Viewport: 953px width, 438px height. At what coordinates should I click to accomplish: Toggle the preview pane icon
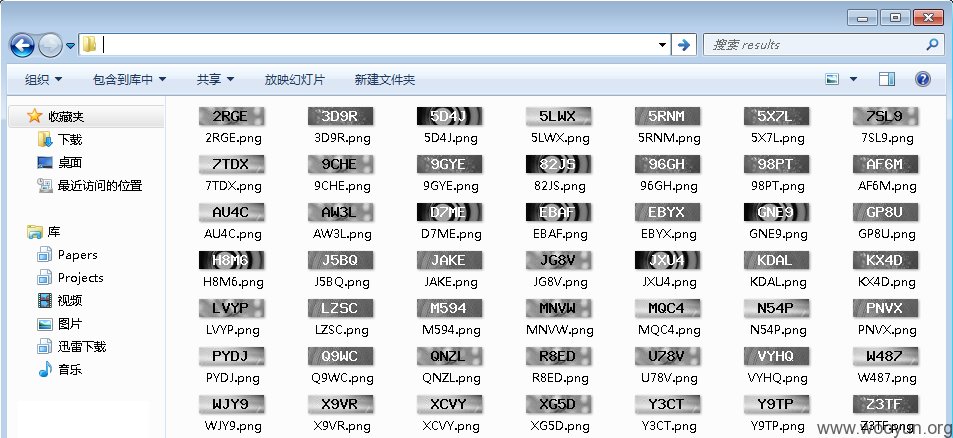[x=887, y=79]
